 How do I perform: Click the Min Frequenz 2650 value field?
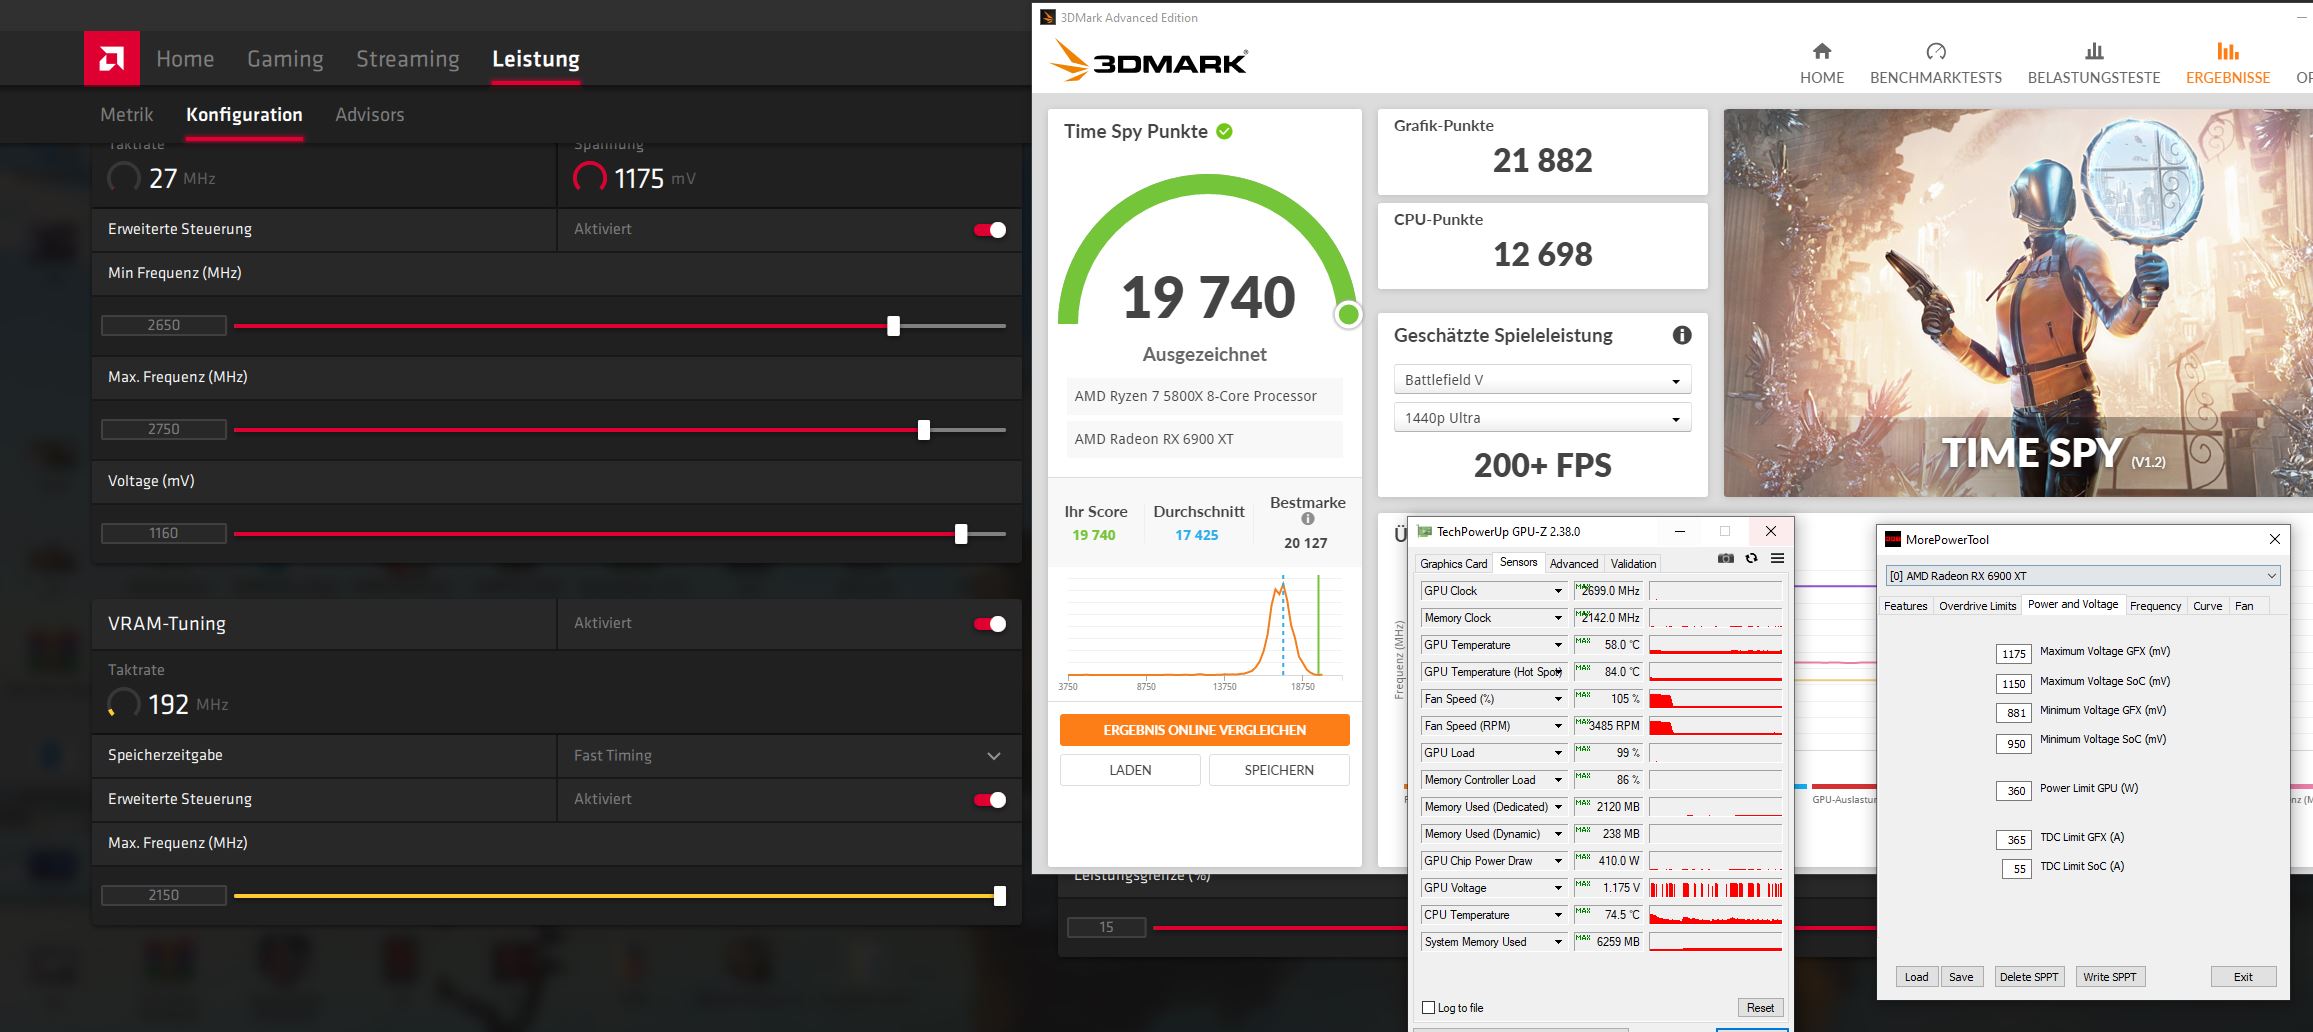(164, 326)
